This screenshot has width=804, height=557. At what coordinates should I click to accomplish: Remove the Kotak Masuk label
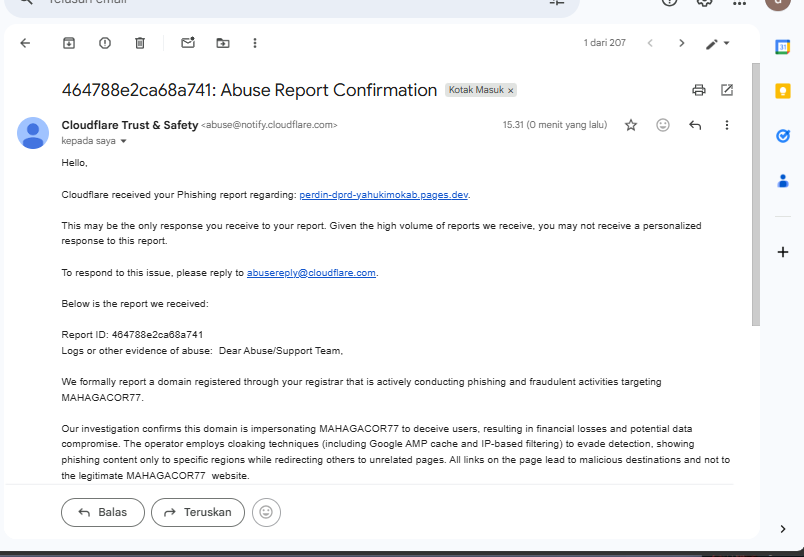511,91
